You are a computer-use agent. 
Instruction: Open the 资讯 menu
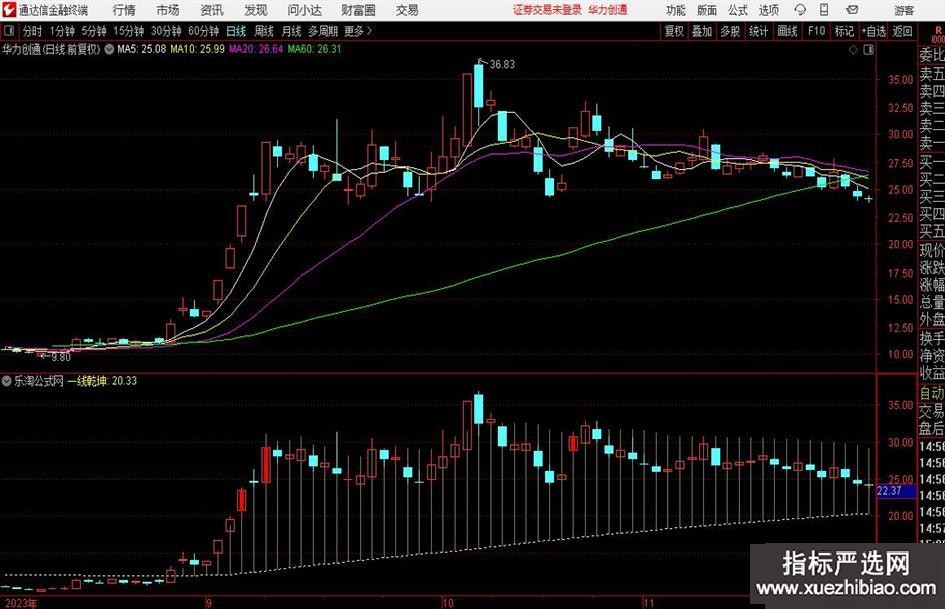point(212,10)
